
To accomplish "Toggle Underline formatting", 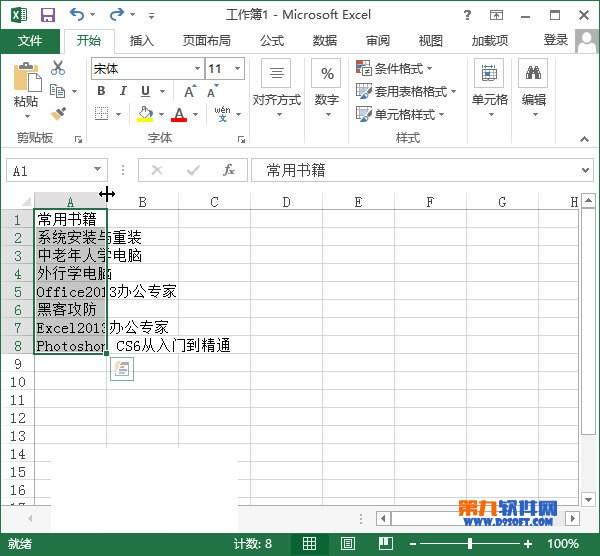I will [144, 91].
